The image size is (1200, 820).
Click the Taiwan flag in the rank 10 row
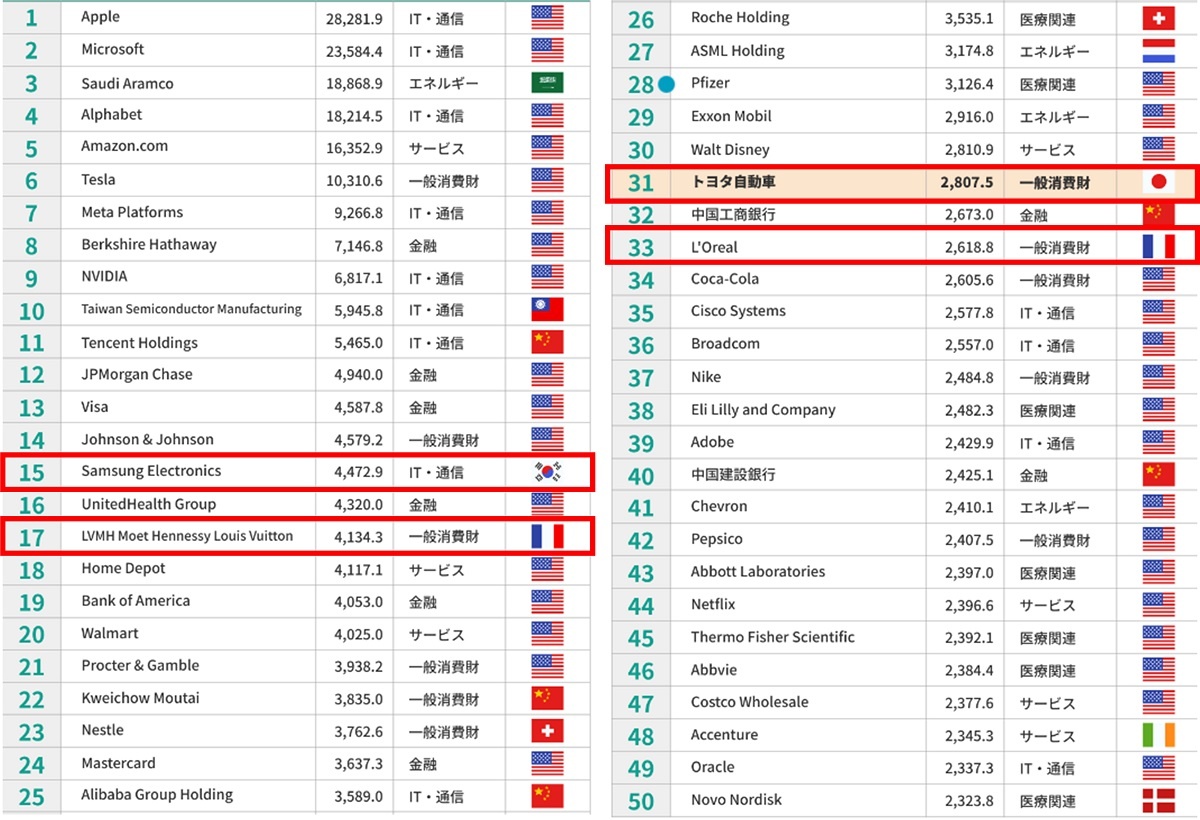tap(547, 310)
